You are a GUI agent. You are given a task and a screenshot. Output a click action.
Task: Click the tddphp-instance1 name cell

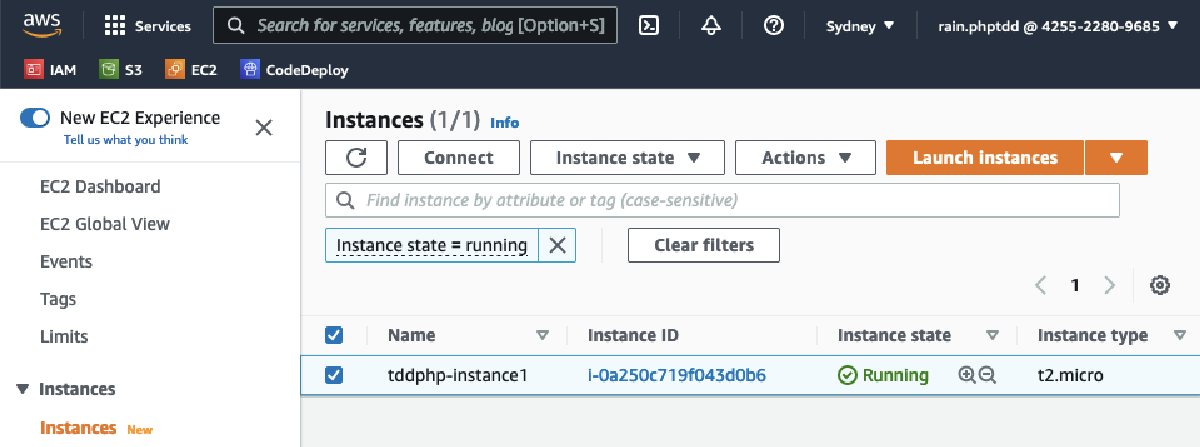pyautogui.click(x=457, y=376)
